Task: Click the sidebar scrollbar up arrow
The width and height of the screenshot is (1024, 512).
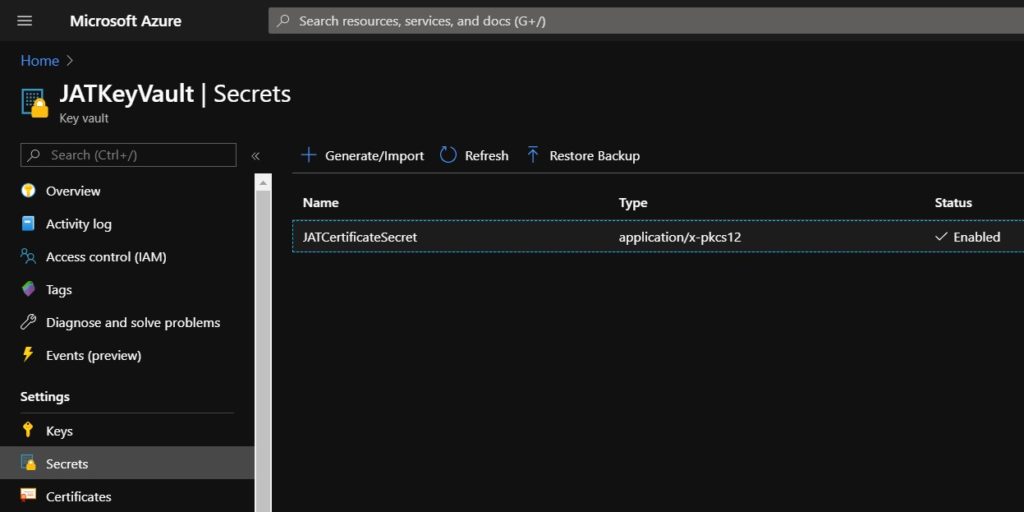Action: pos(263,183)
